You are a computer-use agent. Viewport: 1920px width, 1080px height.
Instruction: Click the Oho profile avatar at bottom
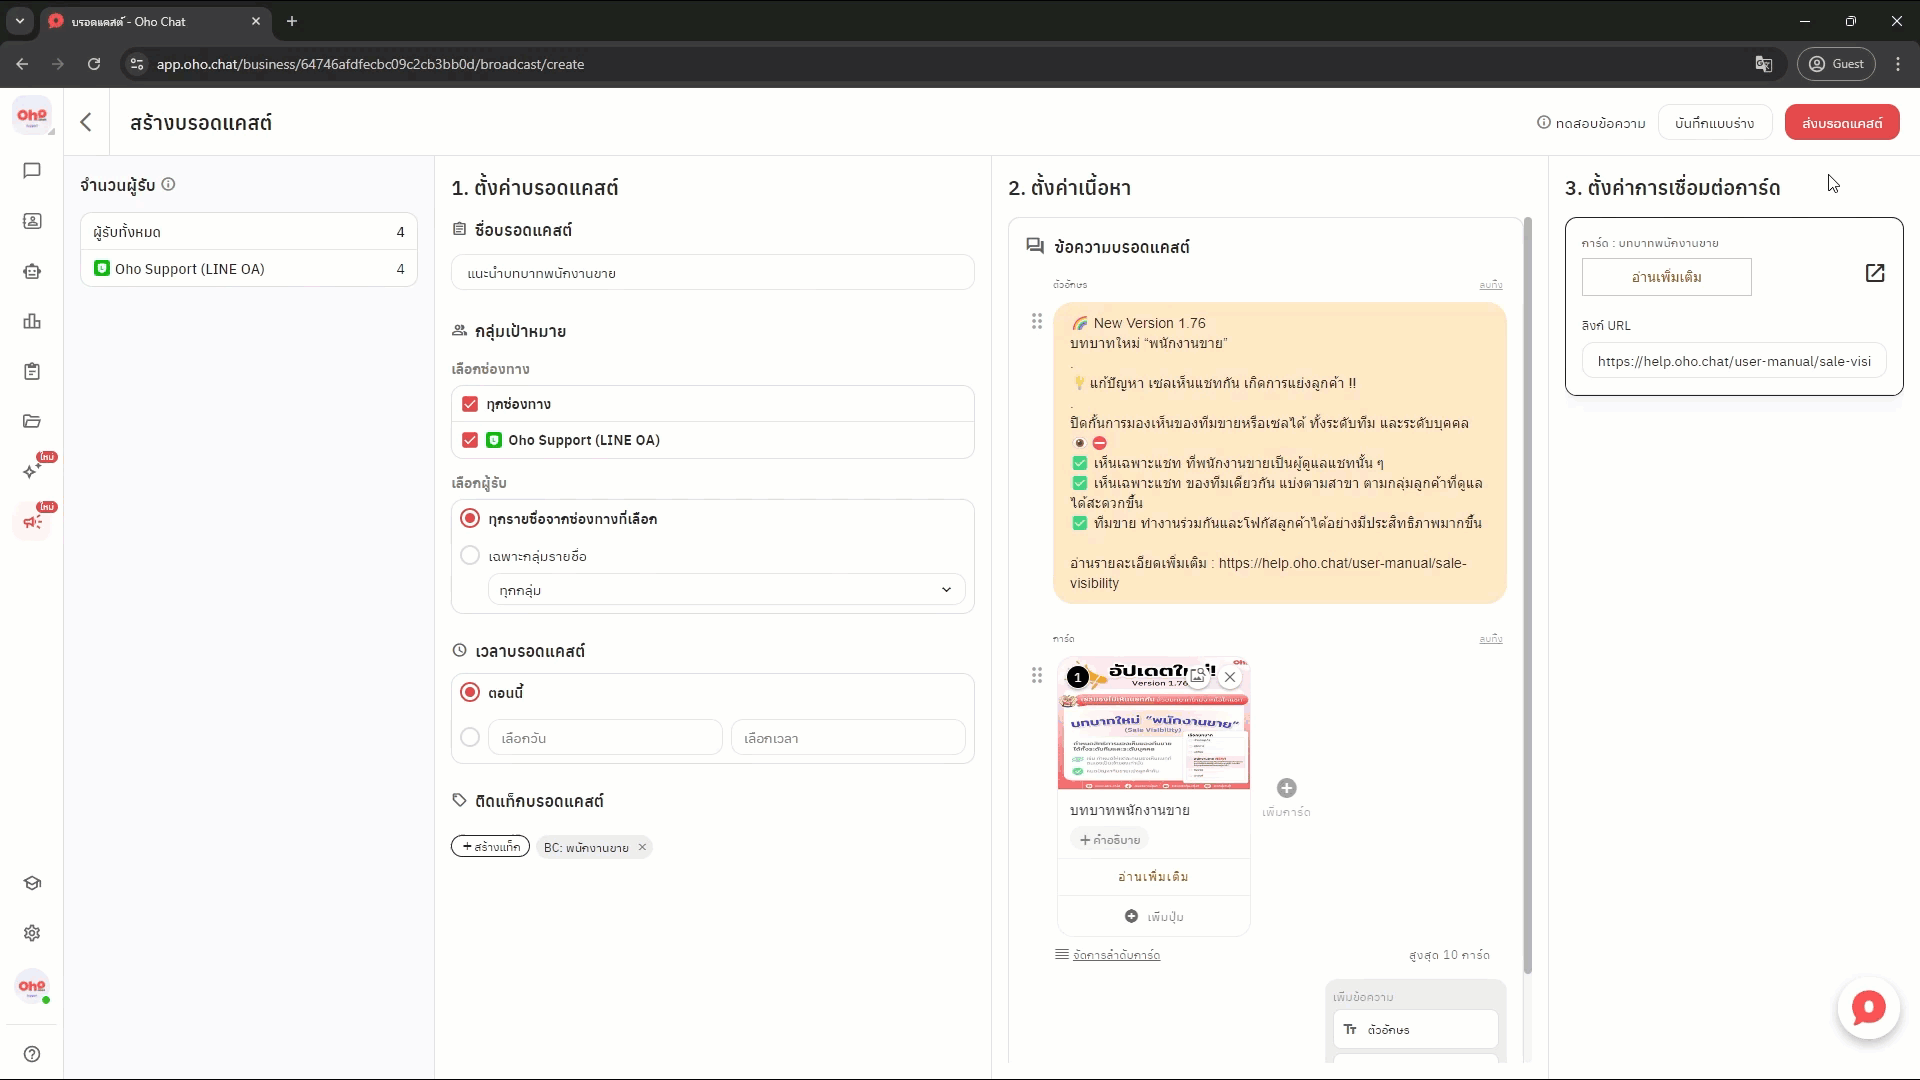click(x=32, y=986)
